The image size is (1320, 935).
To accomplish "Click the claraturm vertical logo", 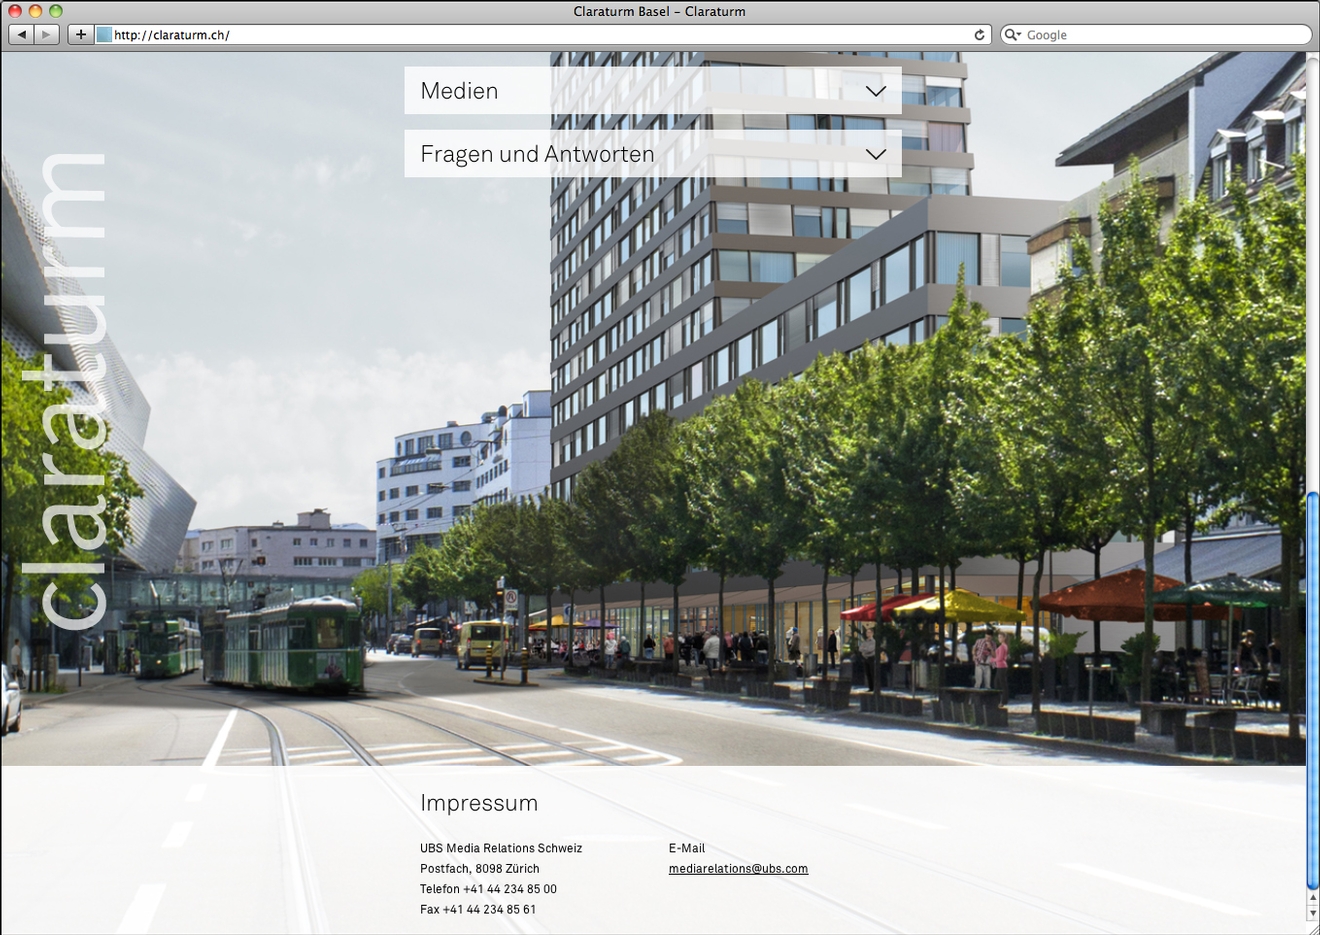I will 72,392.
